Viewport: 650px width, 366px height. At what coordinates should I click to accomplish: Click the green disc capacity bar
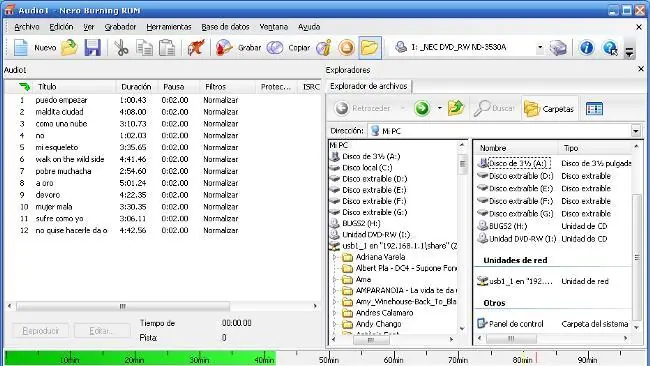click(140, 357)
